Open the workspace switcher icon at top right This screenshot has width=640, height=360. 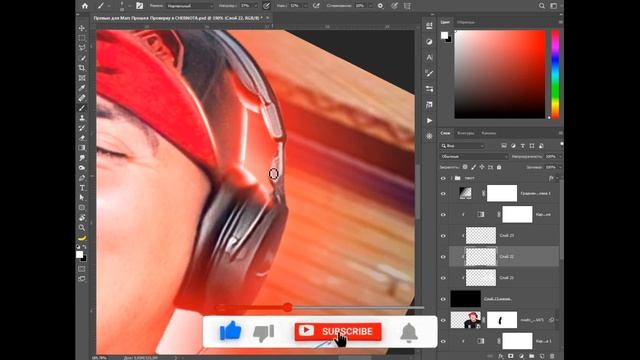[554, 6]
